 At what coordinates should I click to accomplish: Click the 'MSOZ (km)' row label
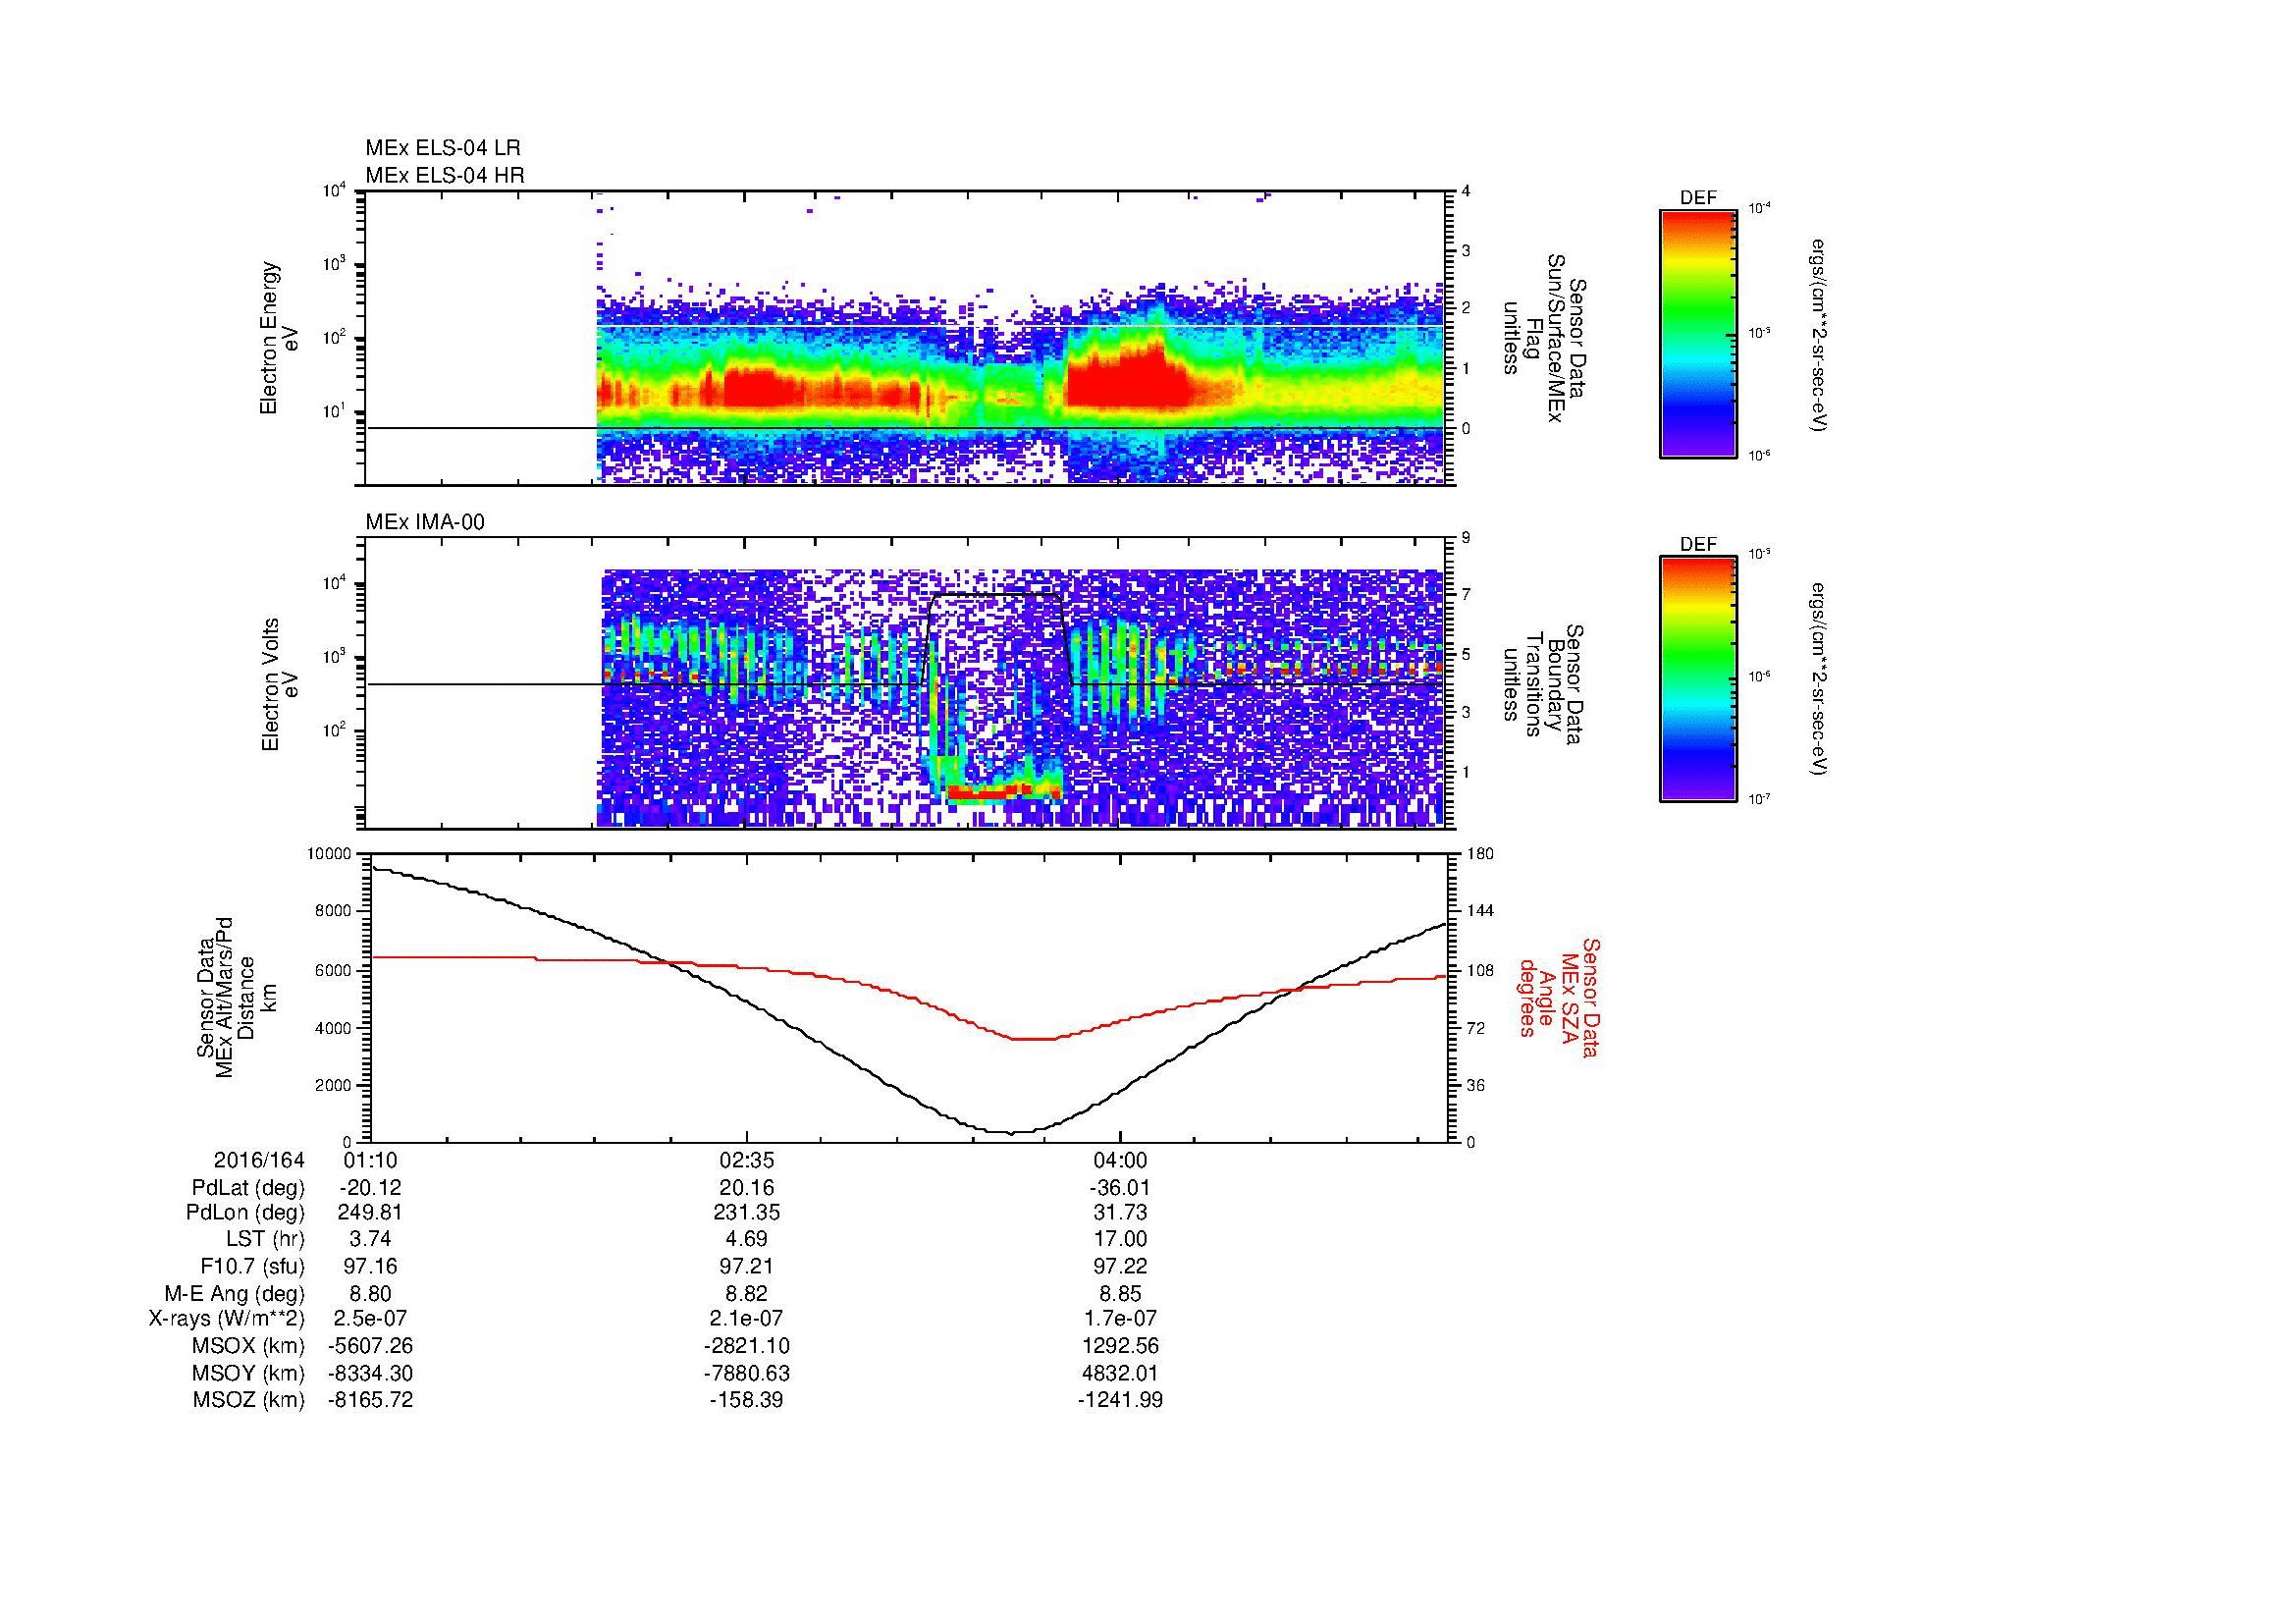pos(248,1400)
